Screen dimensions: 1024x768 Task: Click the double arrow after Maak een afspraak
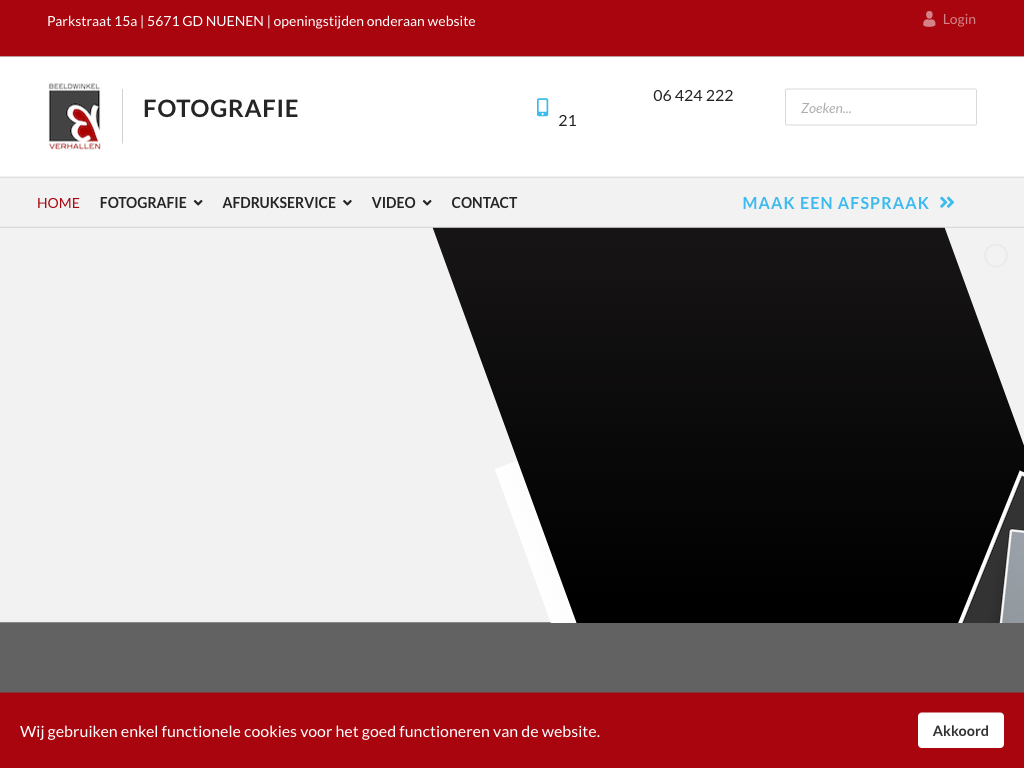coord(947,203)
